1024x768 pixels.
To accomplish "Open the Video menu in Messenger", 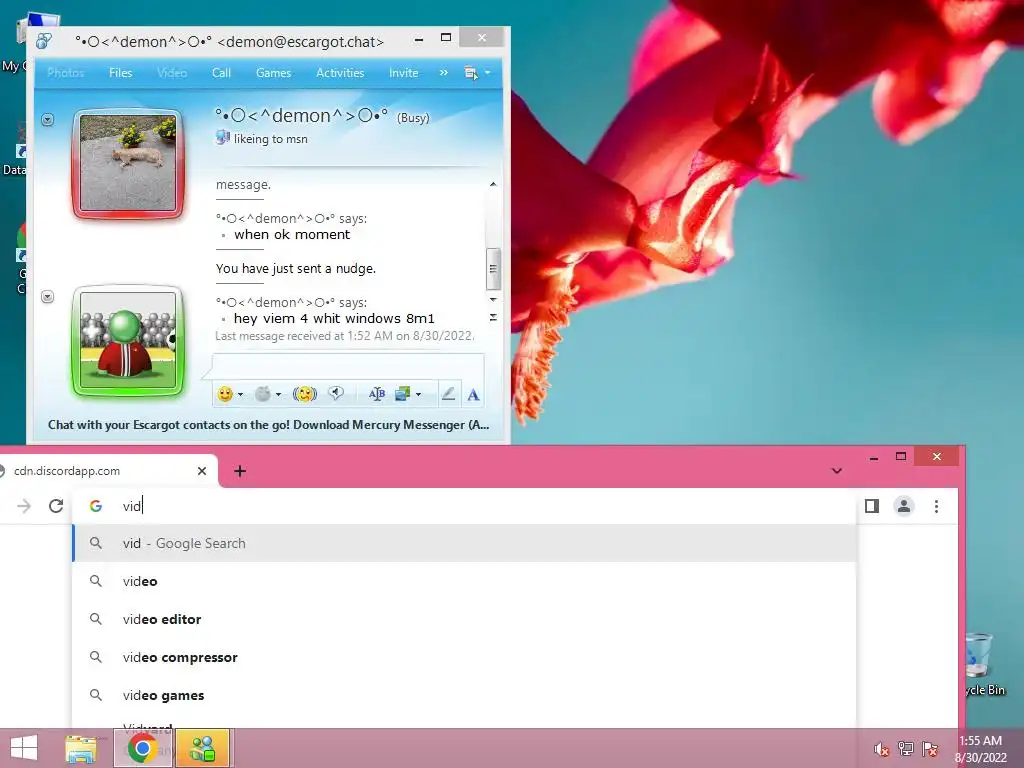I will click(x=172, y=72).
